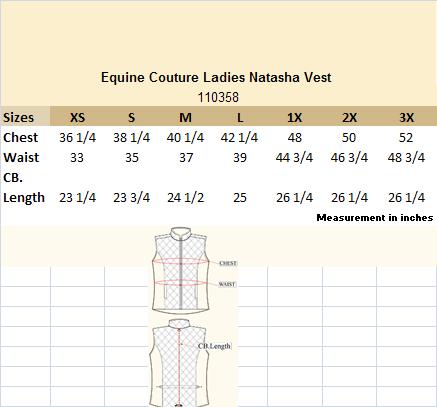Click chest value 52 for 3X

pyautogui.click(x=406, y=137)
